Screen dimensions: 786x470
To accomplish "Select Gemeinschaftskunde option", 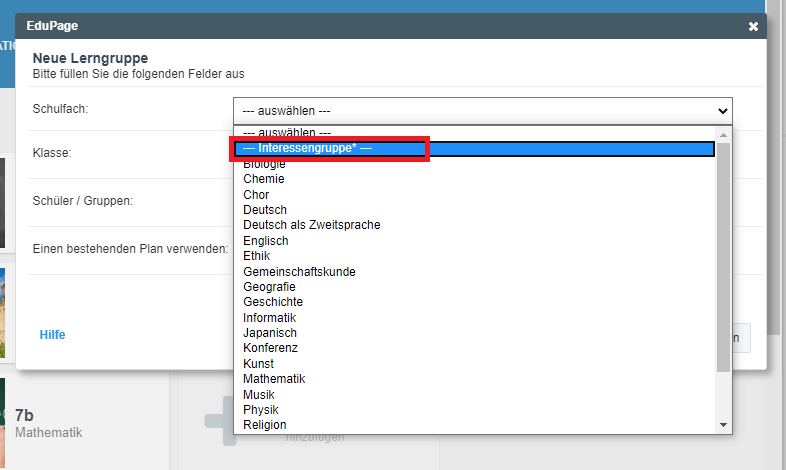I will click(475, 272).
